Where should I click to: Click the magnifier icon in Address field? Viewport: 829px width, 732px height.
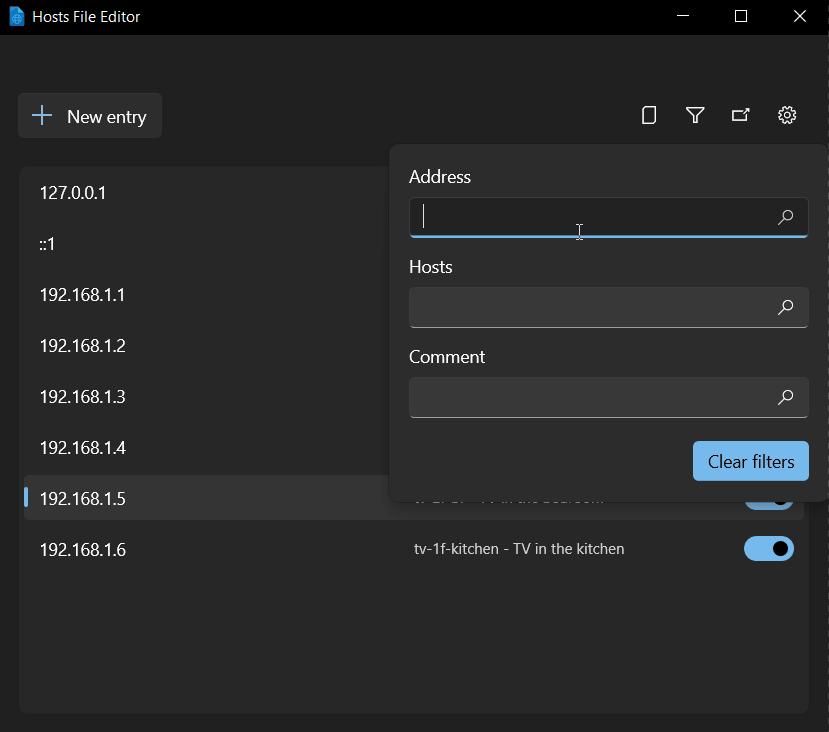pos(786,217)
